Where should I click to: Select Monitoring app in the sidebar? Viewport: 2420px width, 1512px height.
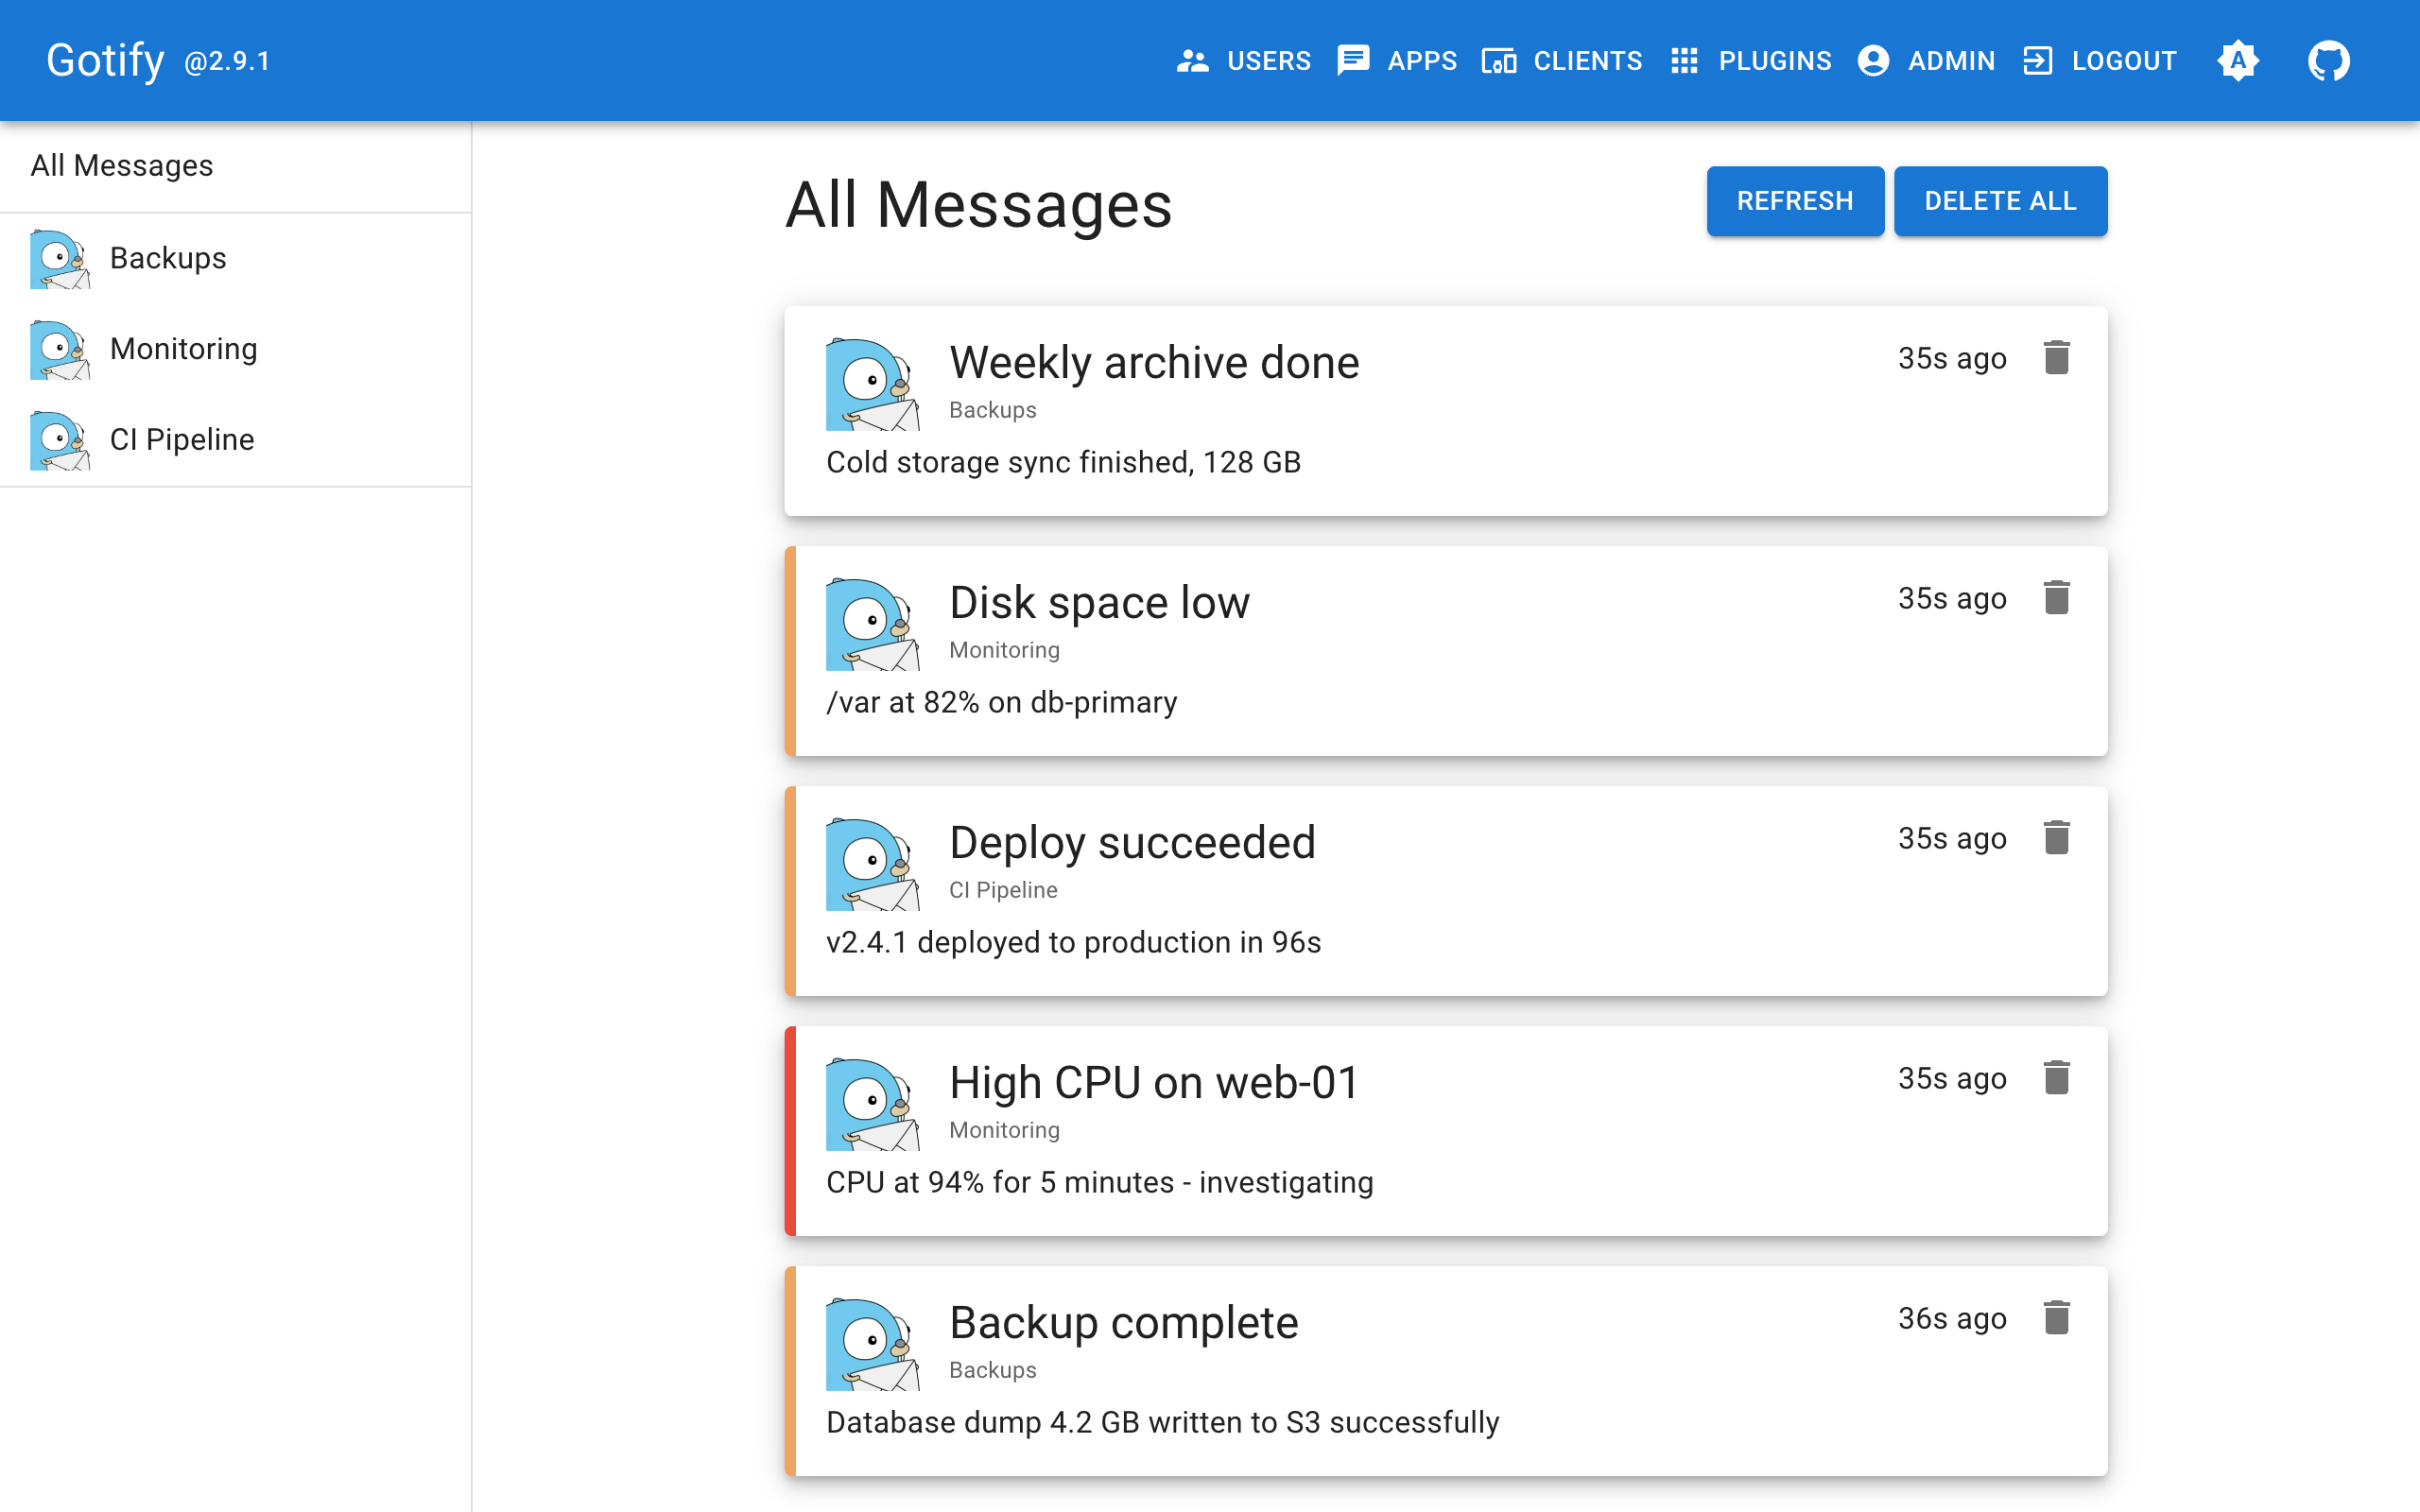tap(235, 350)
